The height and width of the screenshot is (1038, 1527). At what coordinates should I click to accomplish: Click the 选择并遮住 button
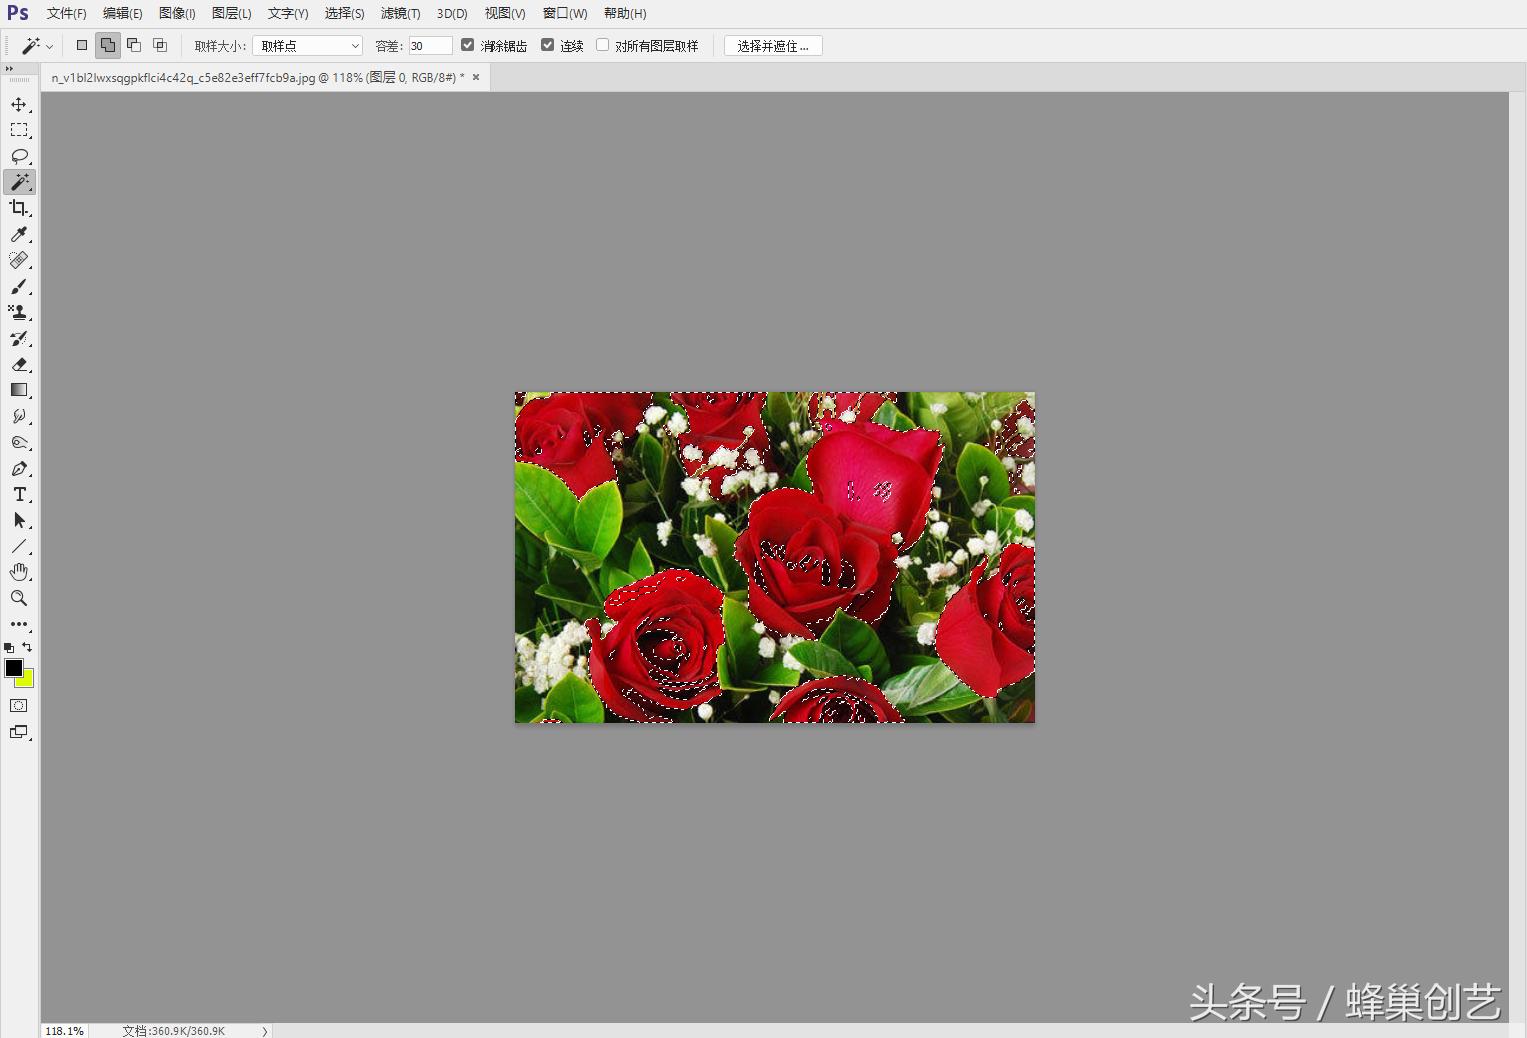[x=772, y=45]
